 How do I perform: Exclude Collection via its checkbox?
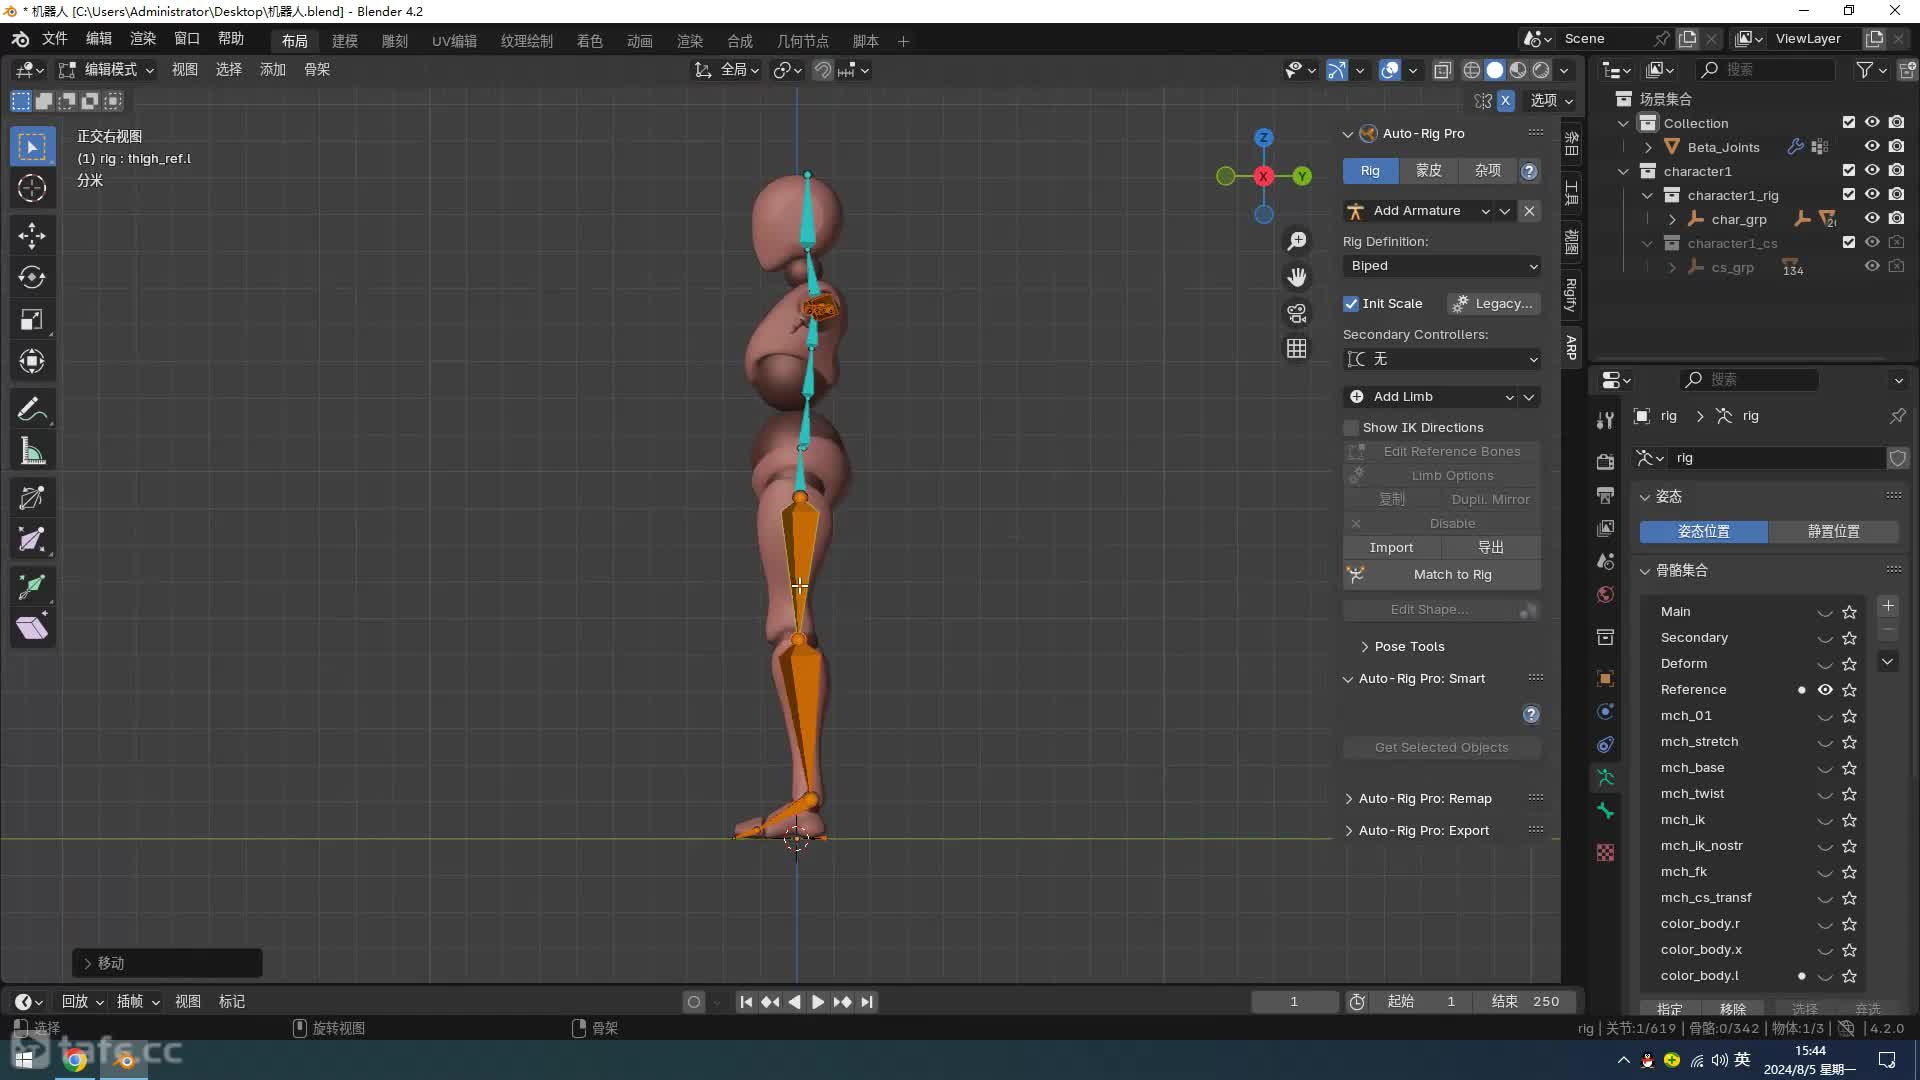(1849, 123)
